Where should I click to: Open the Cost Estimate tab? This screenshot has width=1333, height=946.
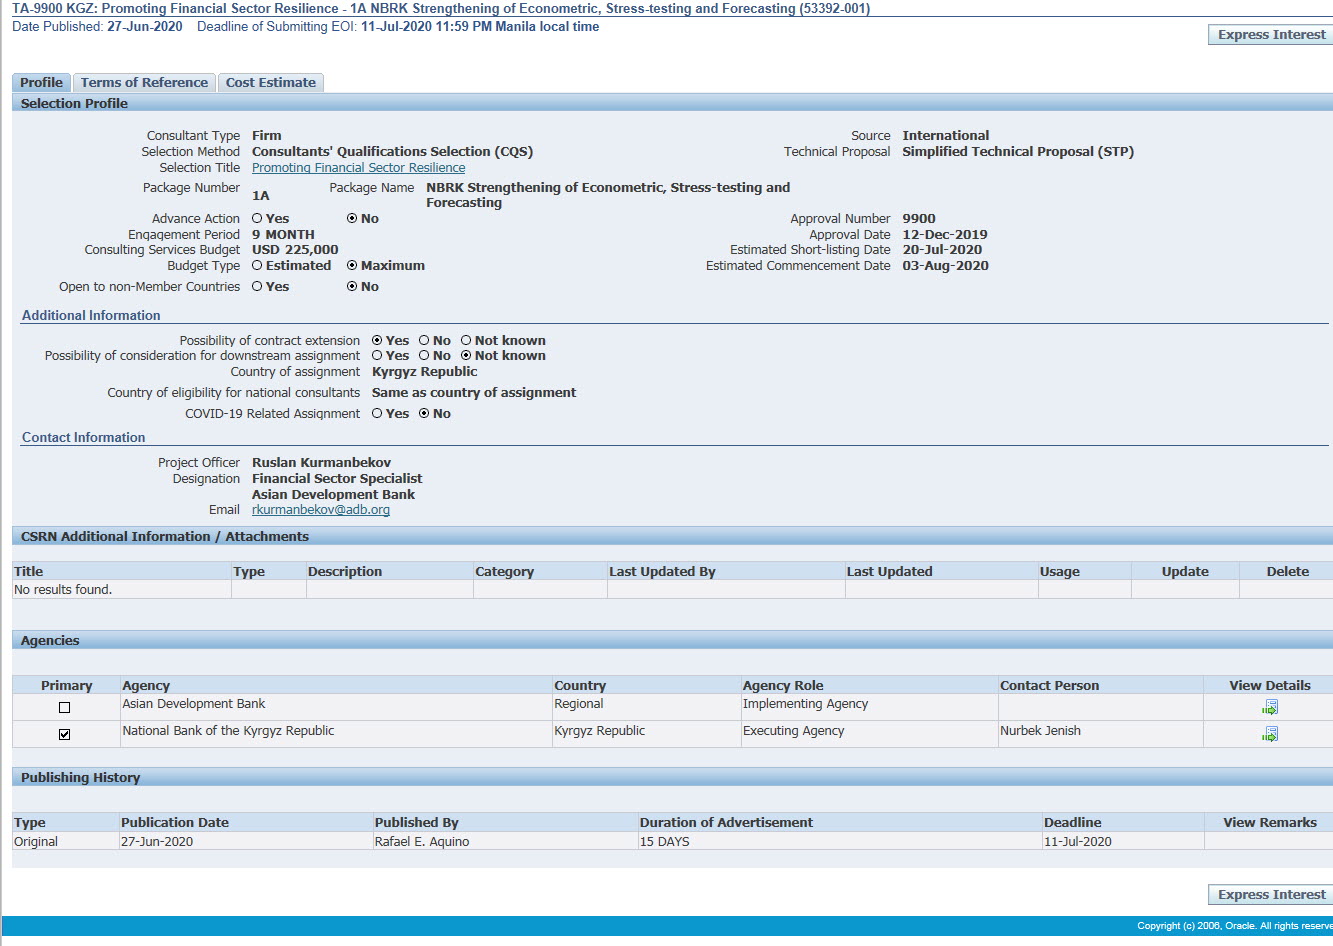(x=271, y=83)
